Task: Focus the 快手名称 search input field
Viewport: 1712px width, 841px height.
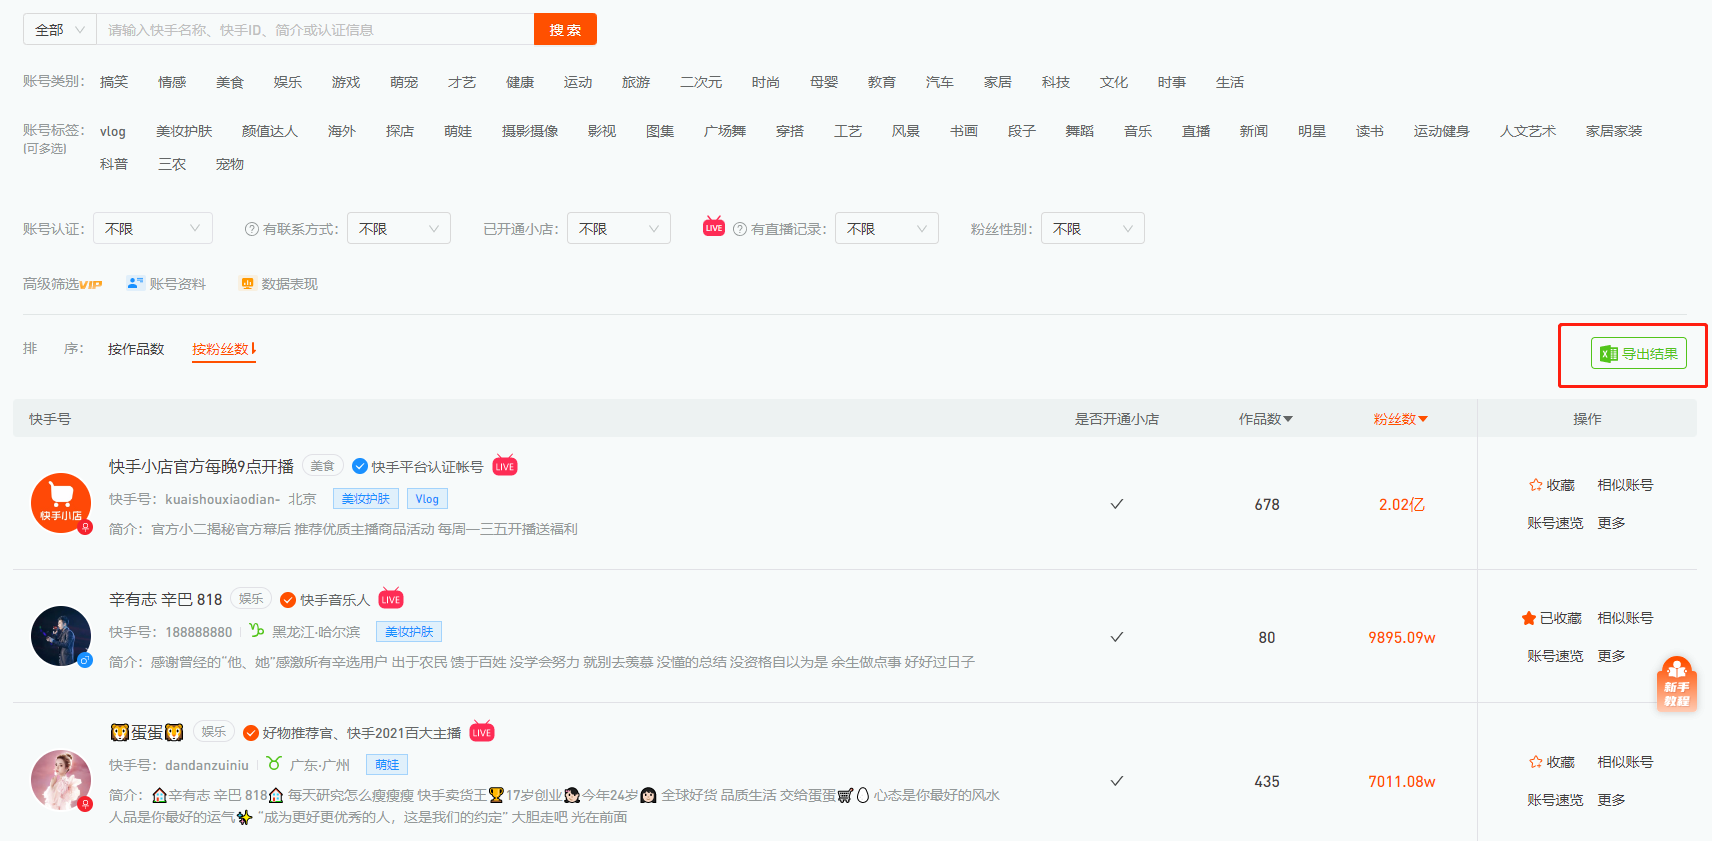Action: click(x=315, y=30)
